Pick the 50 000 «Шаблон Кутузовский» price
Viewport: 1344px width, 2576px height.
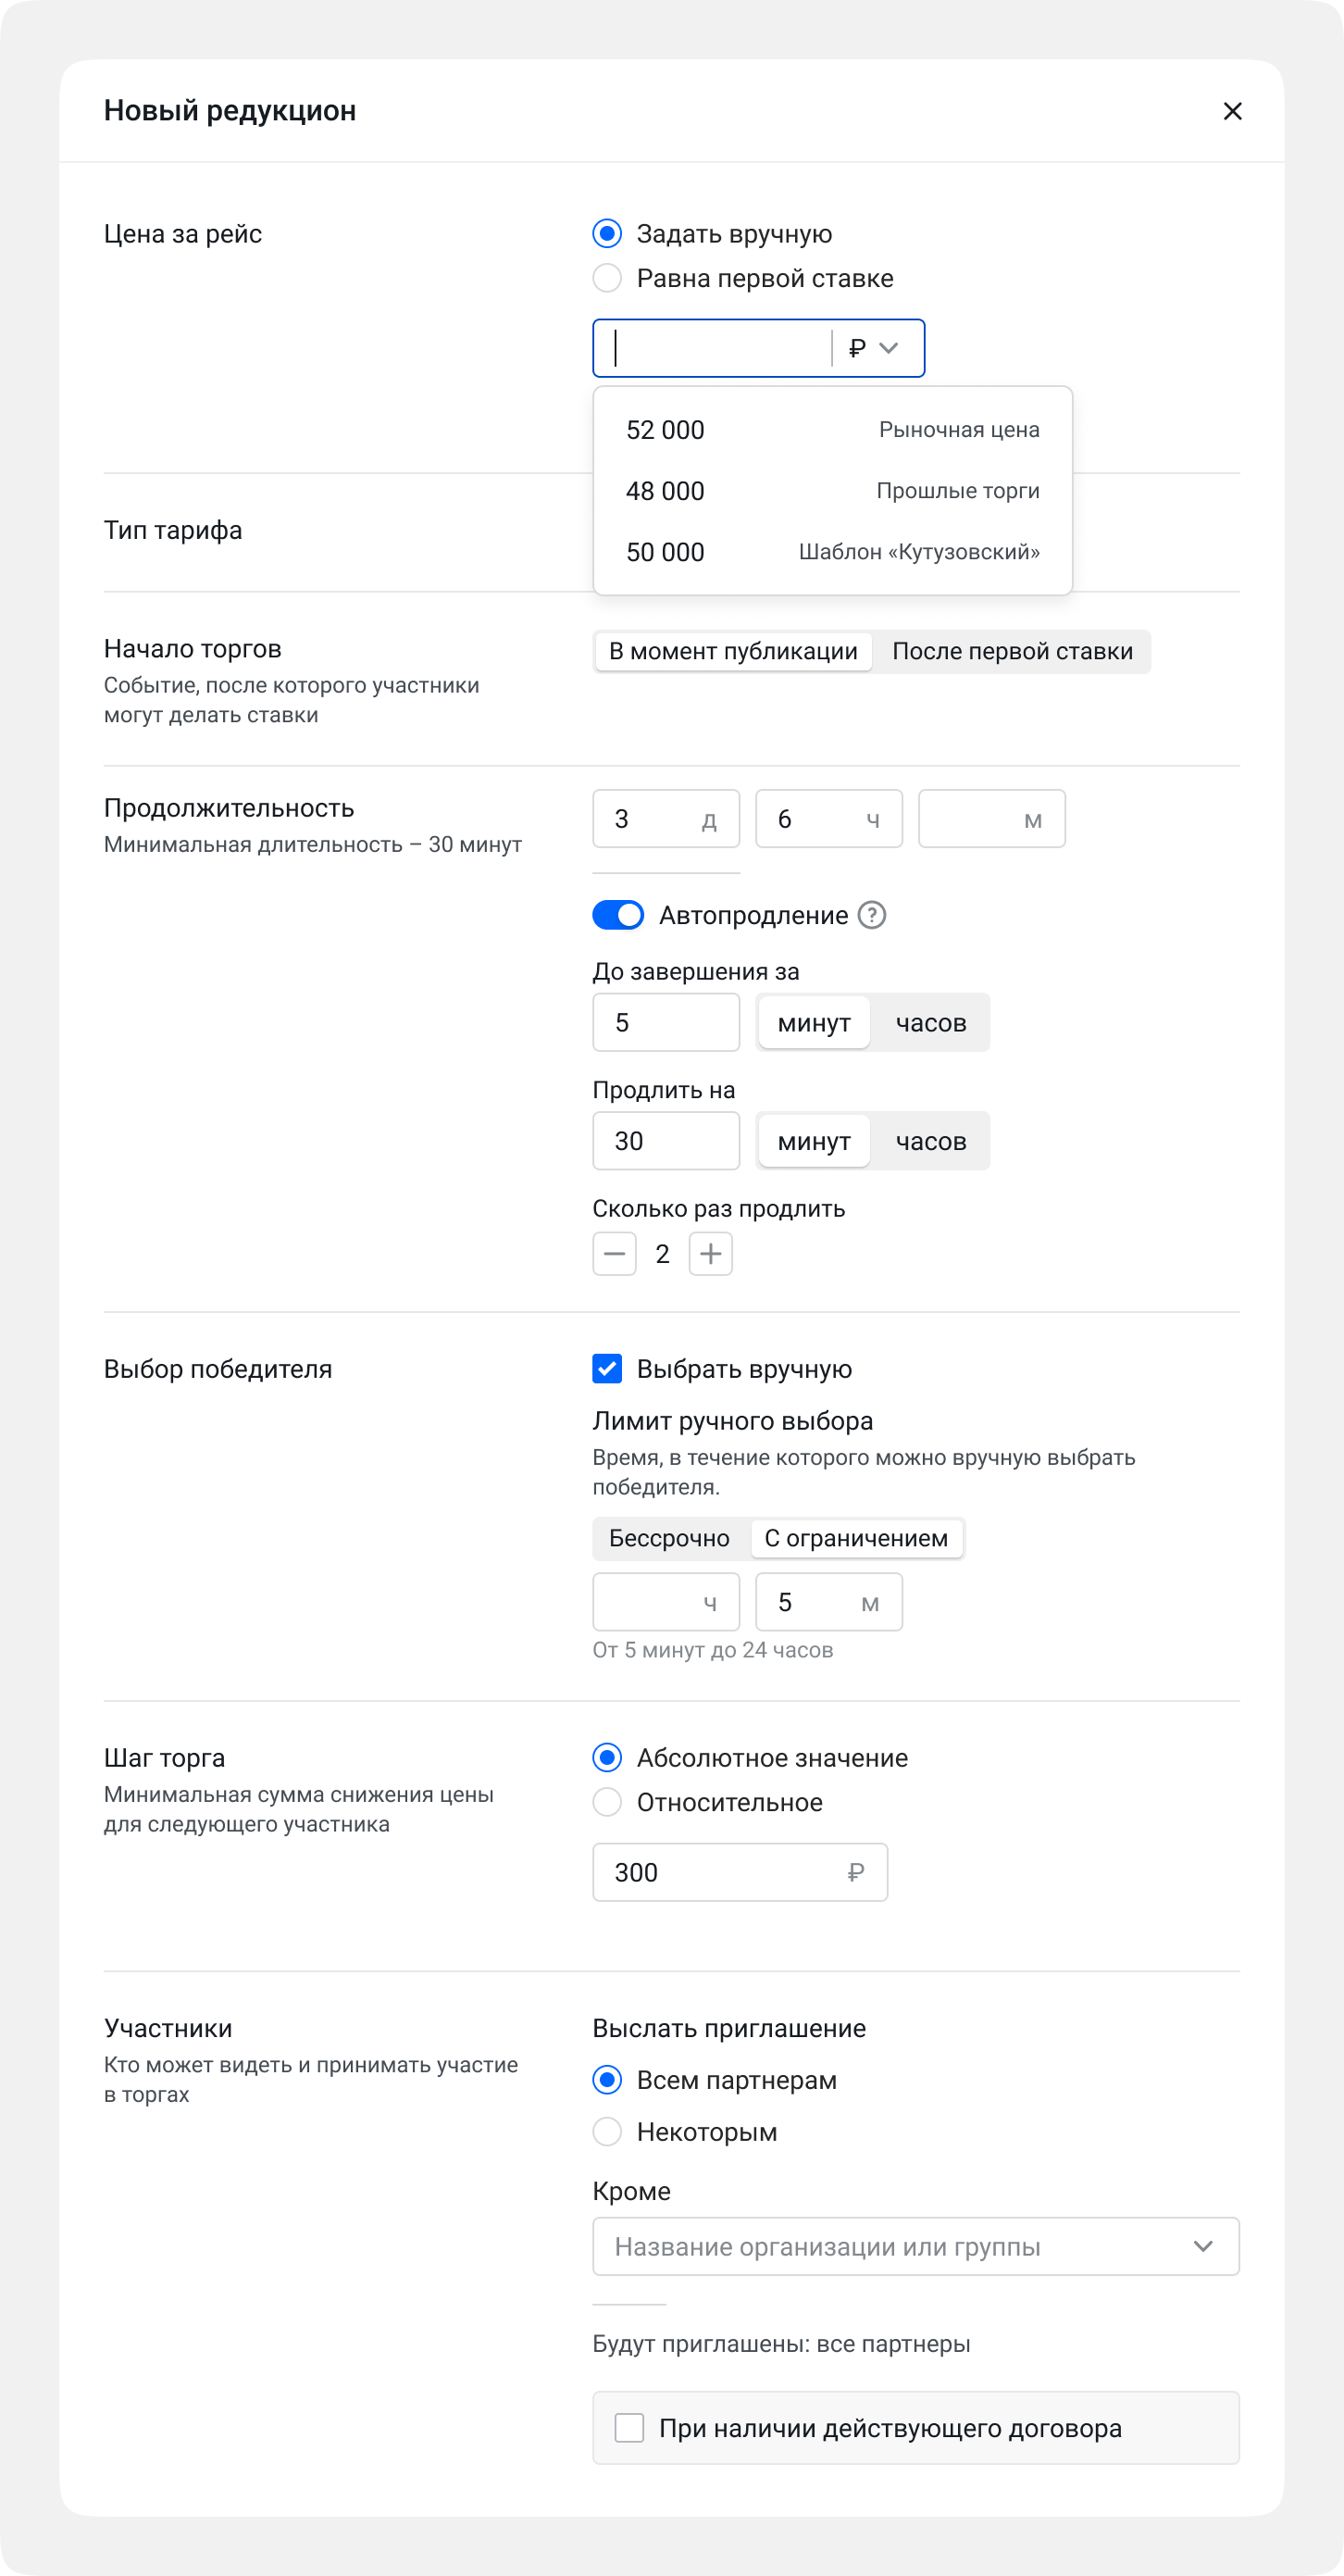pos(831,551)
